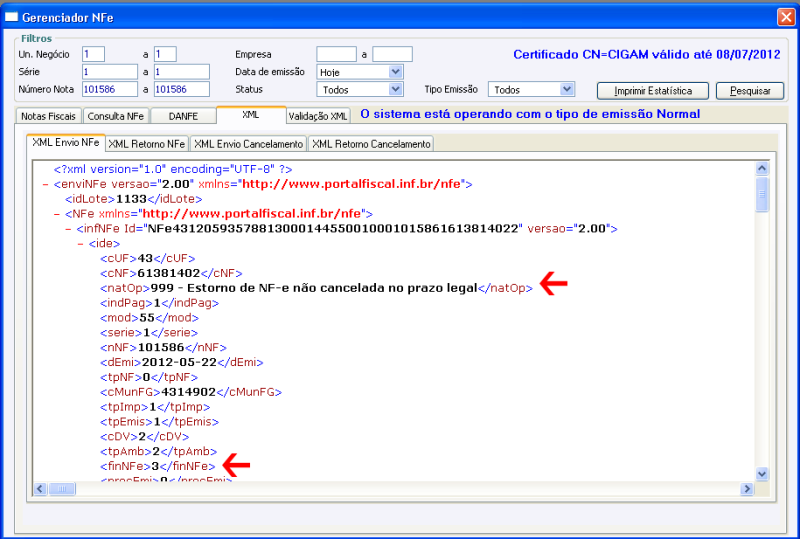This screenshot has width=800, height=539.
Task: Click the tpNF 0 line
Action: (x=149, y=377)
